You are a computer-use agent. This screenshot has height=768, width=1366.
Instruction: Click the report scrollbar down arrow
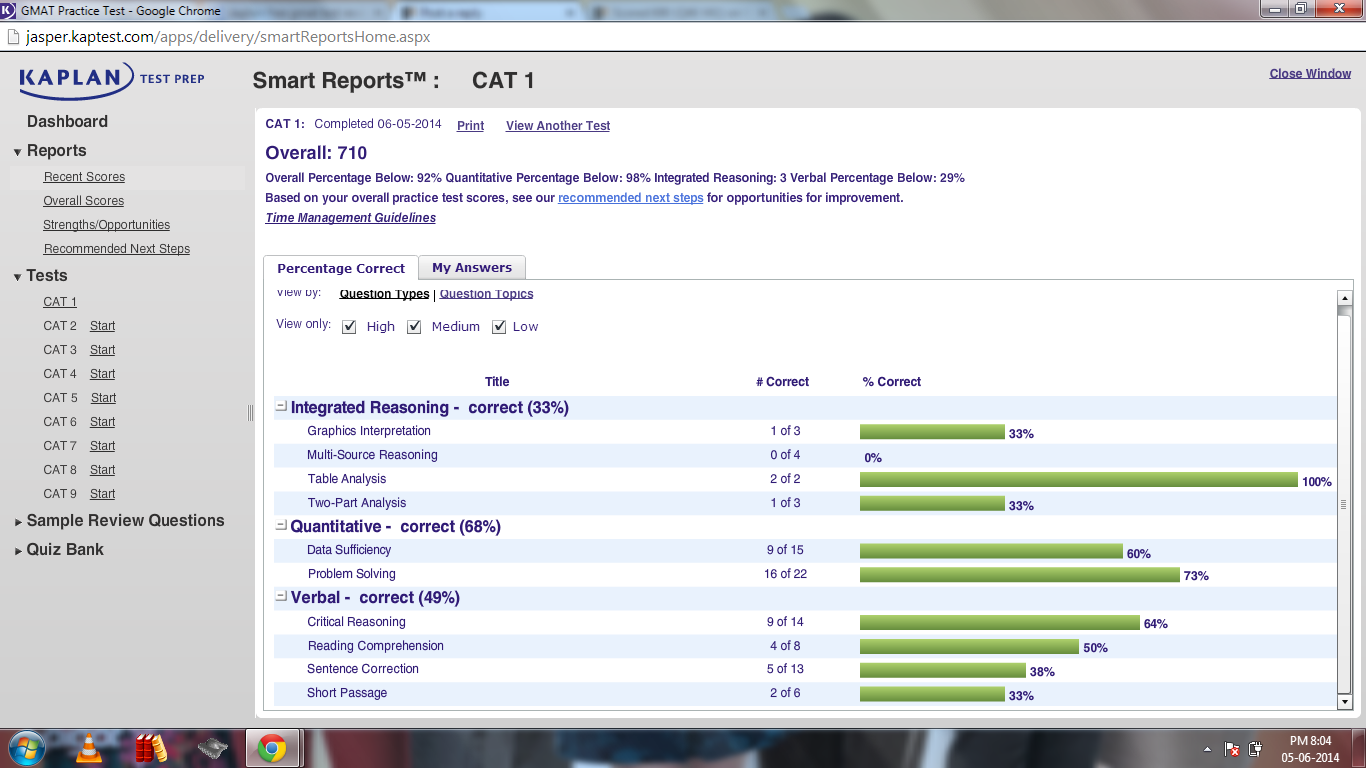(1345, 702)
